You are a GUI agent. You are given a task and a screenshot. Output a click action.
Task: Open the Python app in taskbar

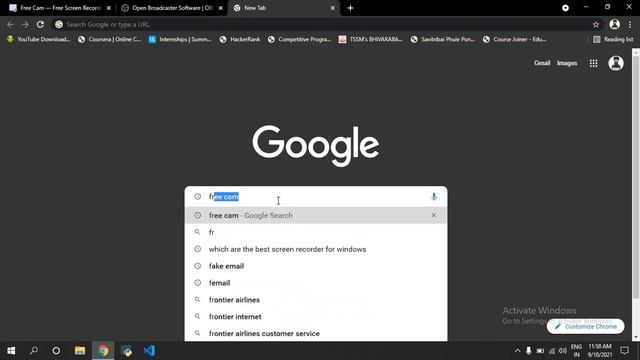[127, 351]
